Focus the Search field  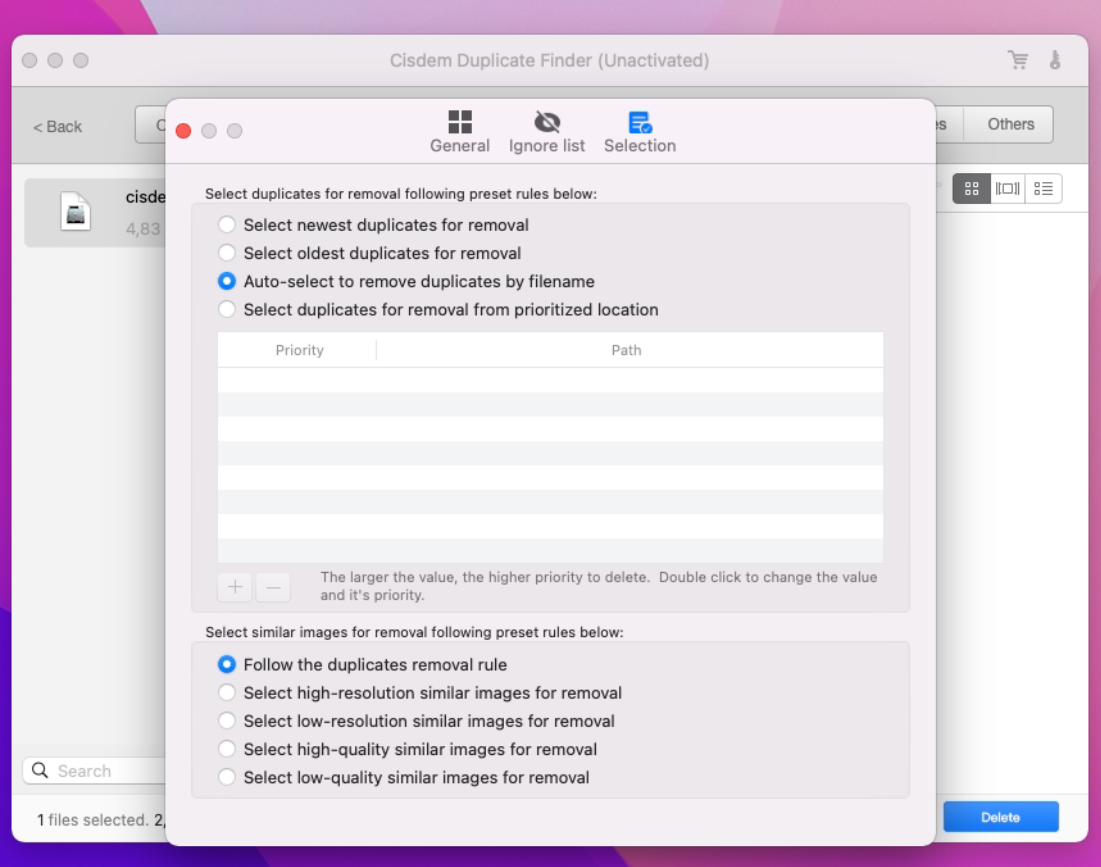point(95,771)
